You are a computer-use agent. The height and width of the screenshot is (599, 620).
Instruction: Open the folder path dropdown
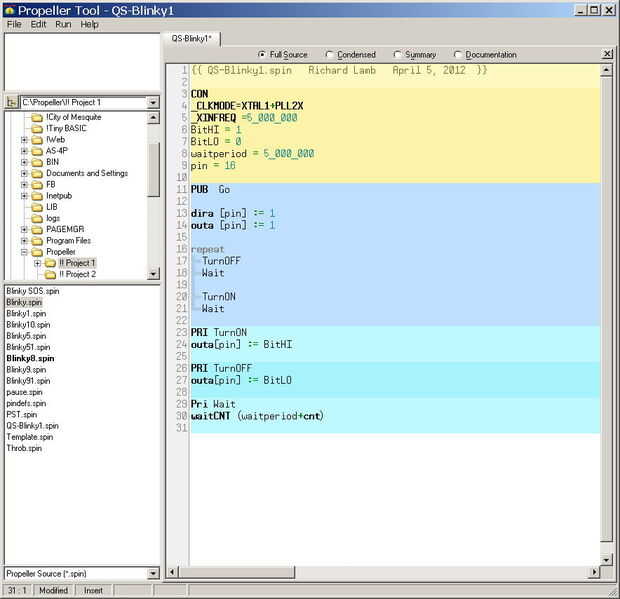tap(153, 102)
